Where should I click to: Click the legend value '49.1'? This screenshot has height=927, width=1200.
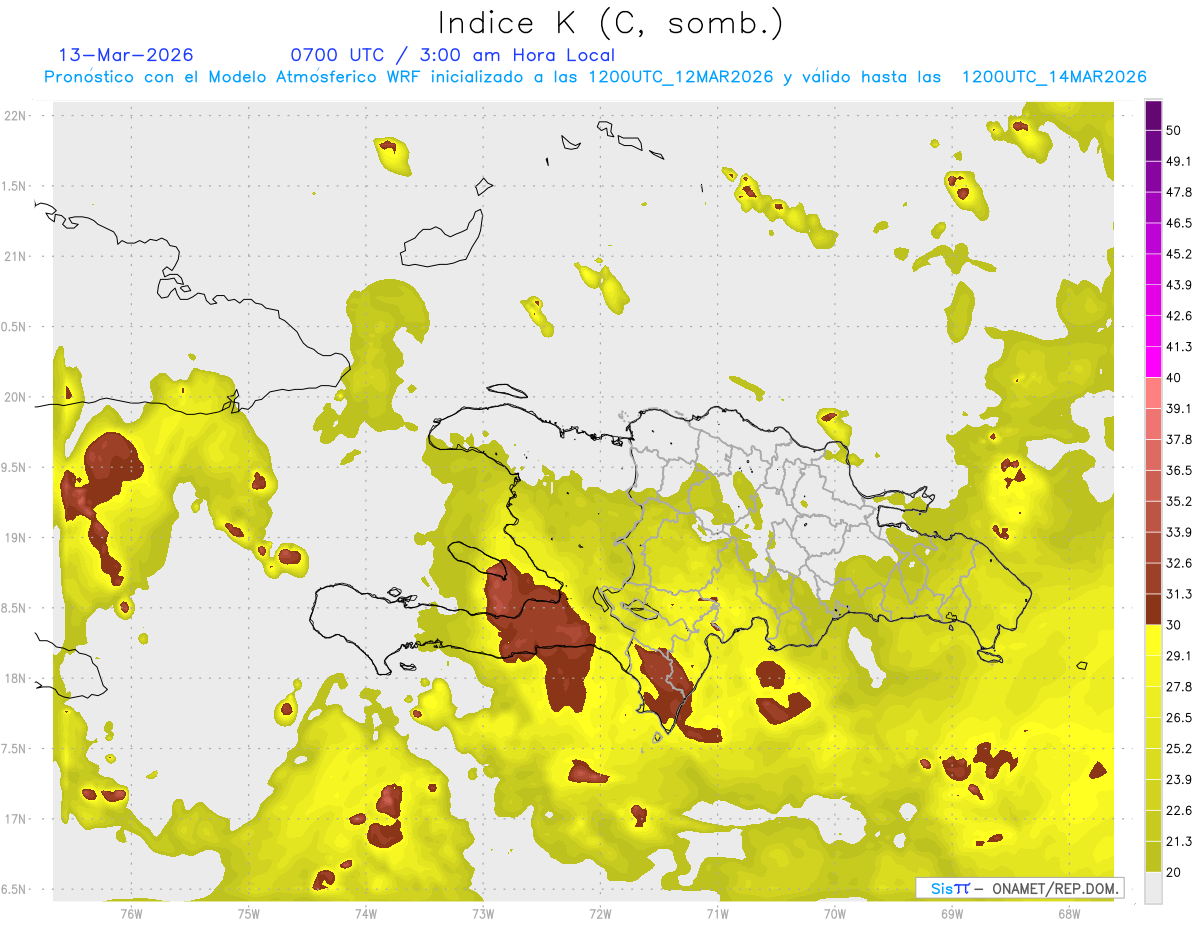[1179, 161]
